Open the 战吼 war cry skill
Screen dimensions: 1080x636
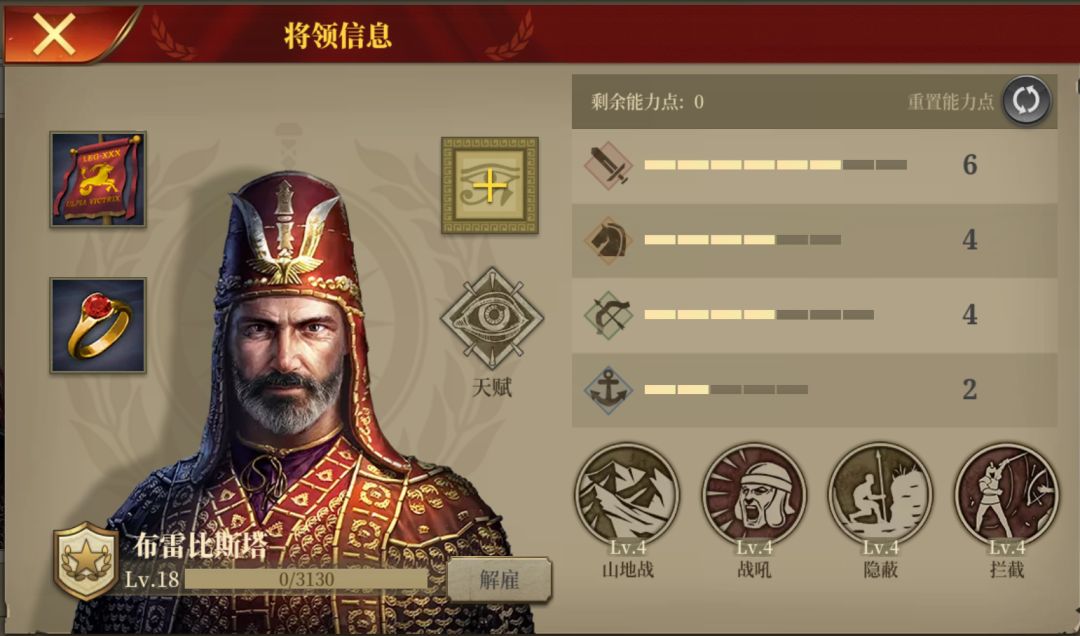coord(754,495)
